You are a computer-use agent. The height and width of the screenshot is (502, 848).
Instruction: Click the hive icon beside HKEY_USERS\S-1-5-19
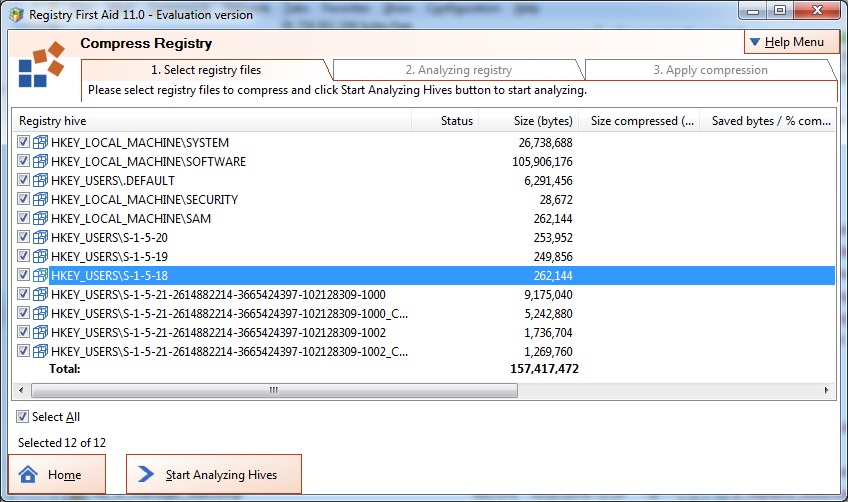(x=40, y=256)
